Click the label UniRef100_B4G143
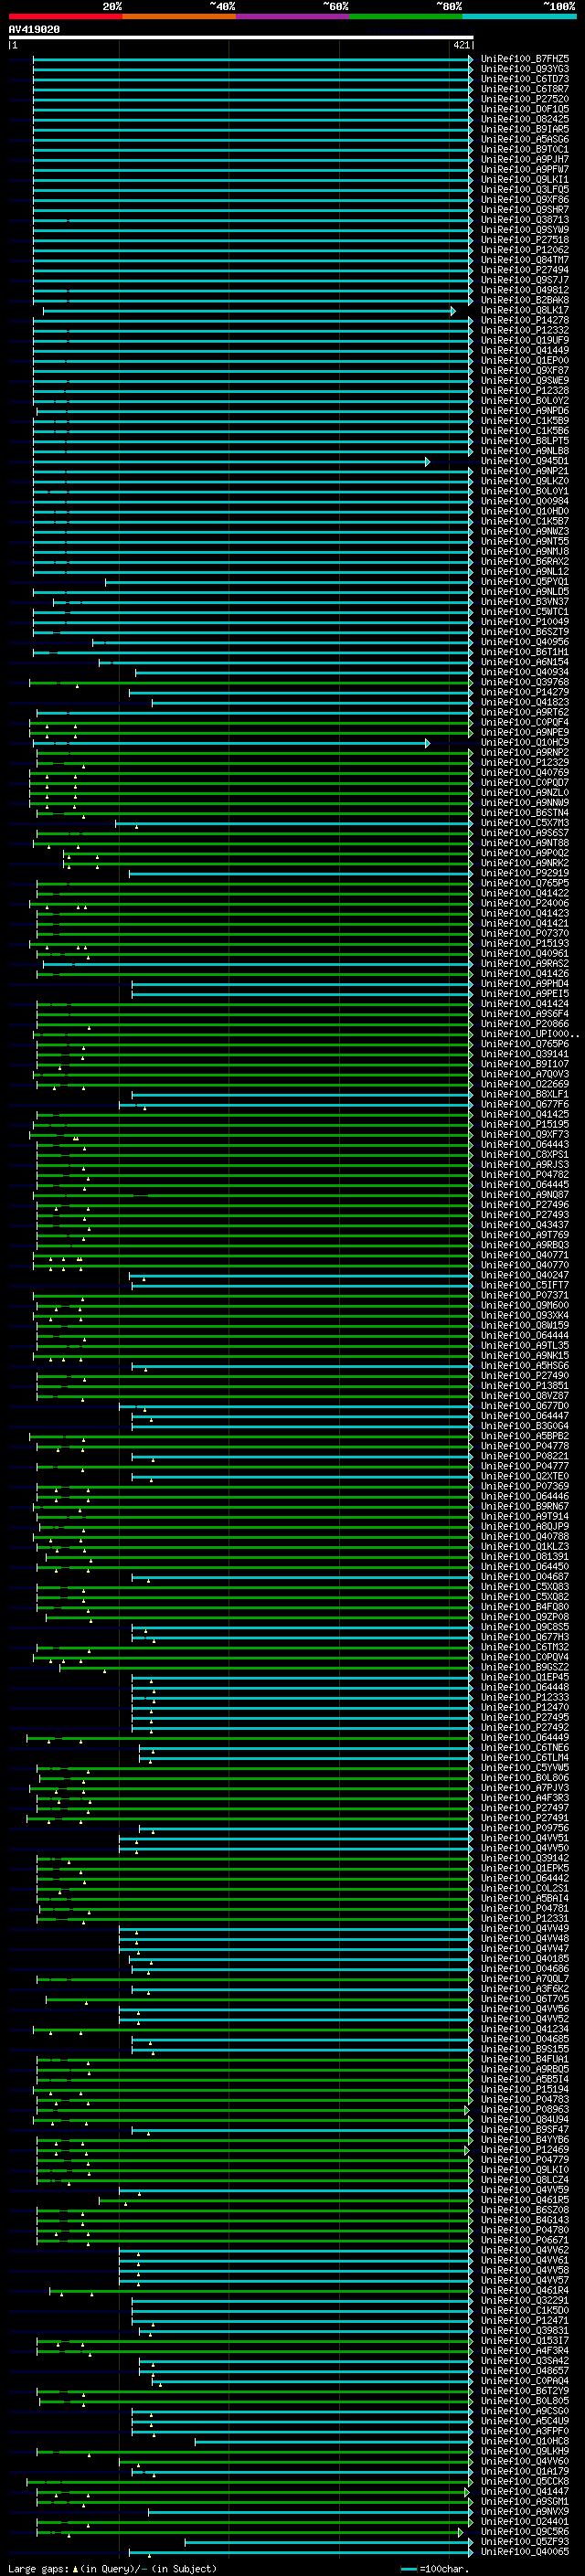The width and height of the screenshot is (585, 2576). pyautogui.click(x=525, y=2219)
